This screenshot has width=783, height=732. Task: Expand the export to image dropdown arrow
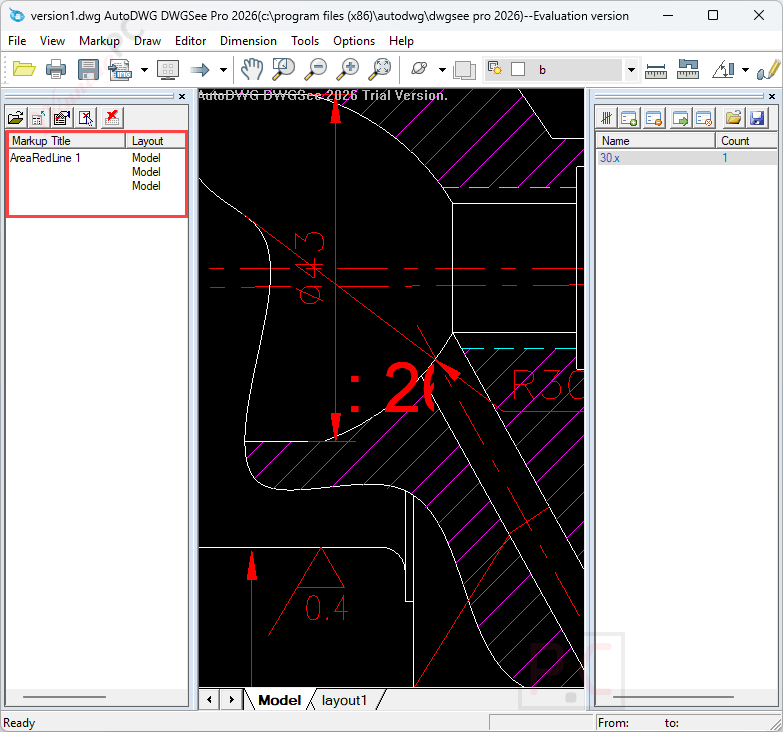coord(144,70)
